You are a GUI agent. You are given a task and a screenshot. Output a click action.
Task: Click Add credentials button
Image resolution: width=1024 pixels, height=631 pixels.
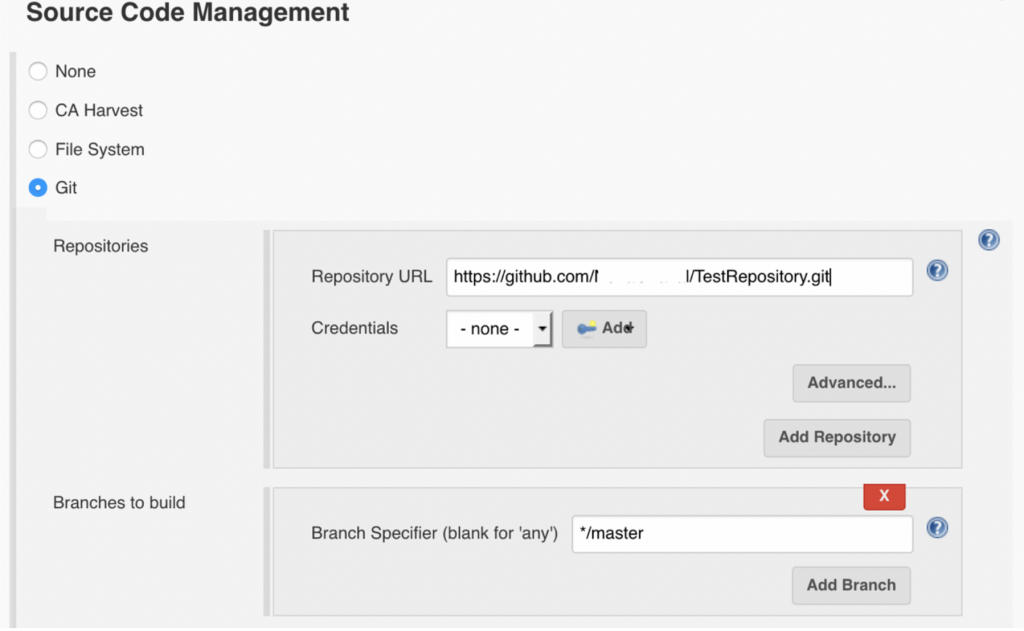[x=605, y=329]
